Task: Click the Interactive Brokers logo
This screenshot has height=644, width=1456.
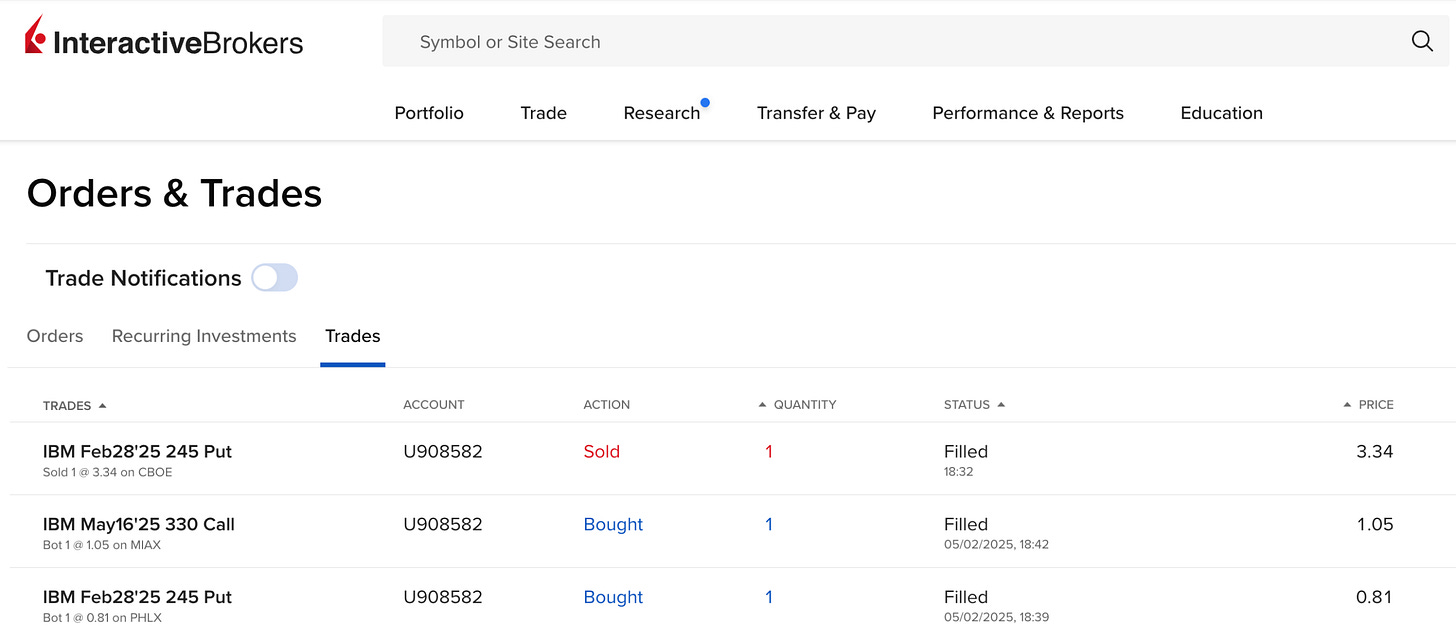Action: [x=164, y=38]
